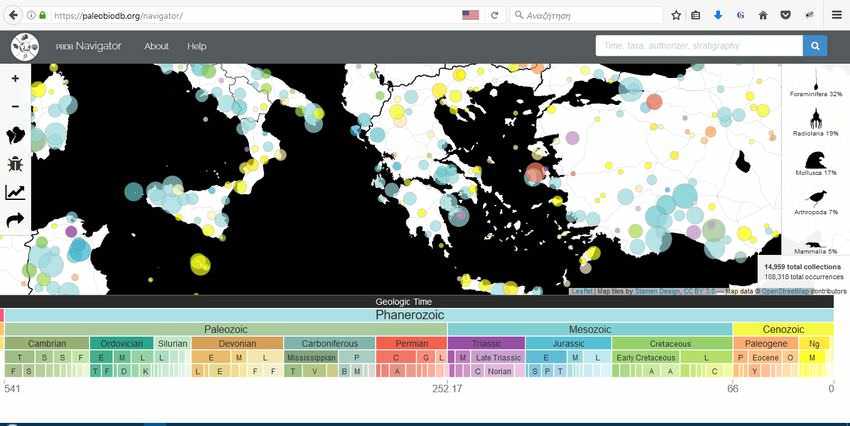The height and width of the screenshot is (426, 850).
Task: Toggle the Geologic Time panel header
Action: pyautogui.click(x=404, y=301)
